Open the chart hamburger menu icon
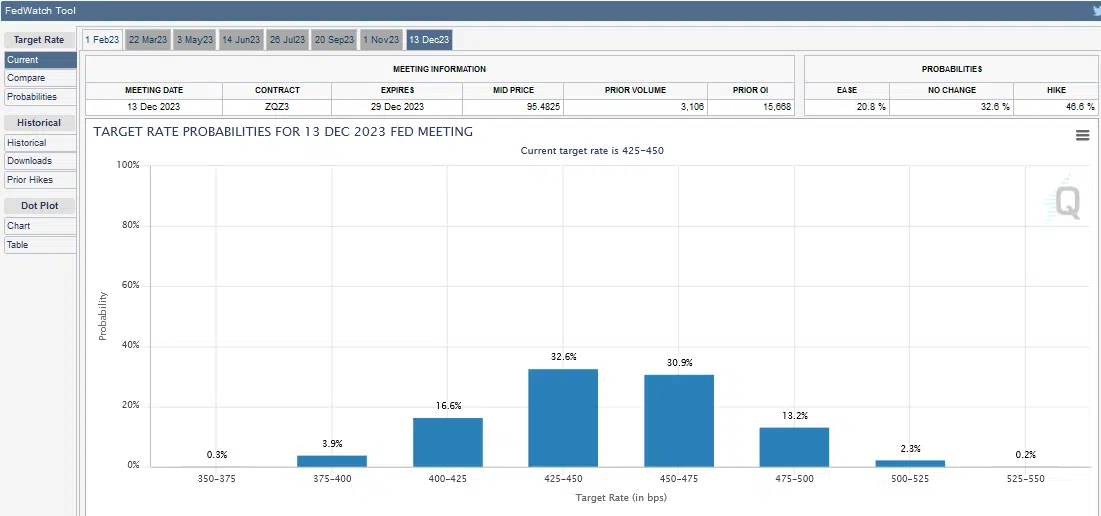The image size is (1101, 516). pos(1082,135)
